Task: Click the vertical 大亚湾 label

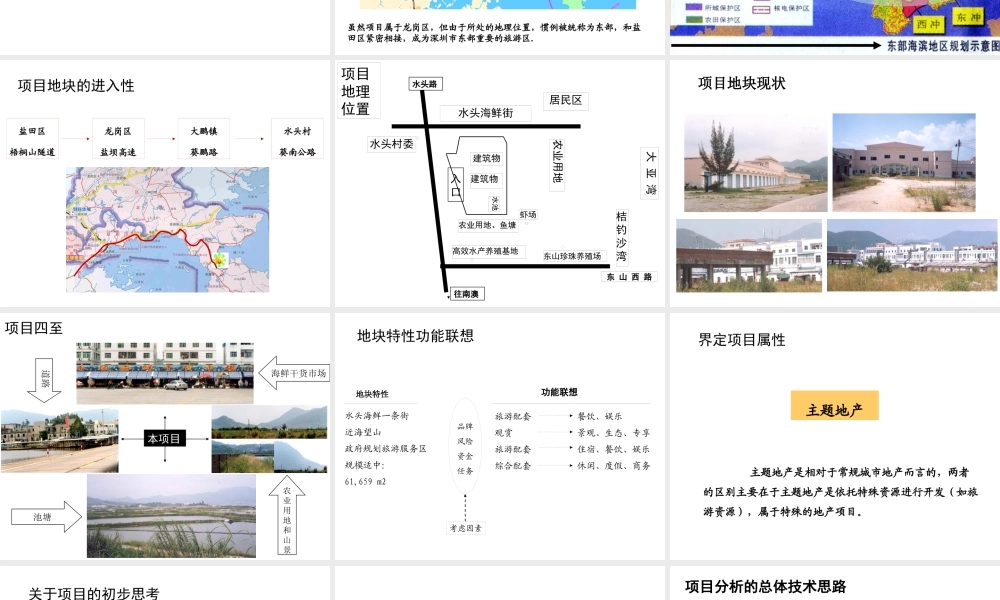Action: coord(649,173)
